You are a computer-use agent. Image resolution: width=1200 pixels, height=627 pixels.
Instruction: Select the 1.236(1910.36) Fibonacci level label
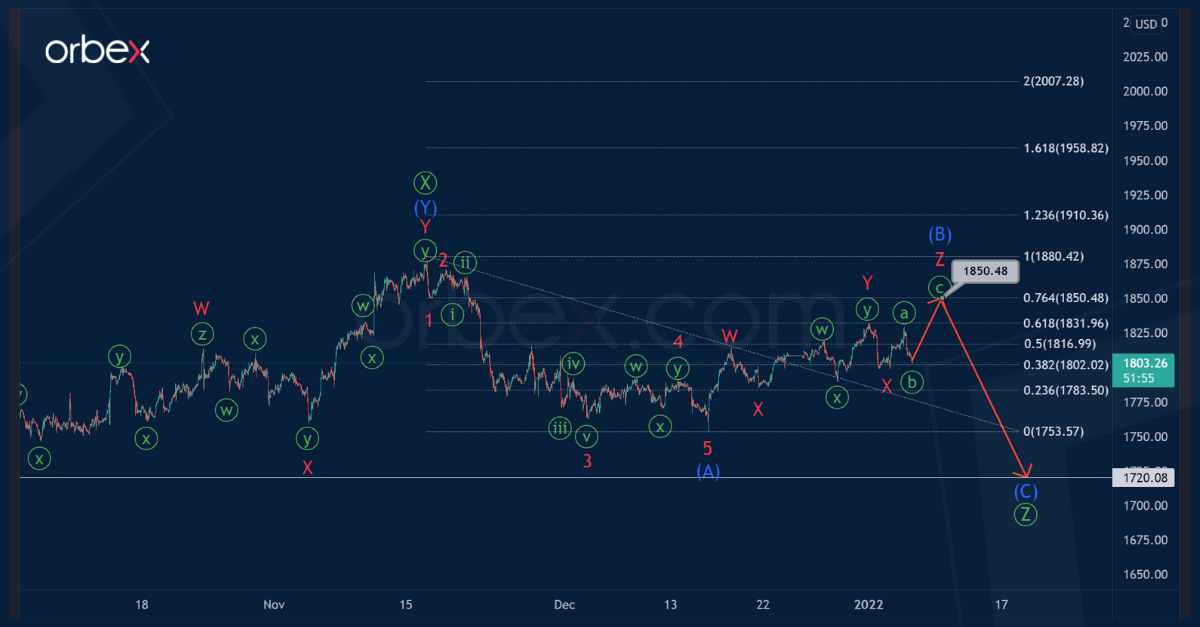point(1066,215)
